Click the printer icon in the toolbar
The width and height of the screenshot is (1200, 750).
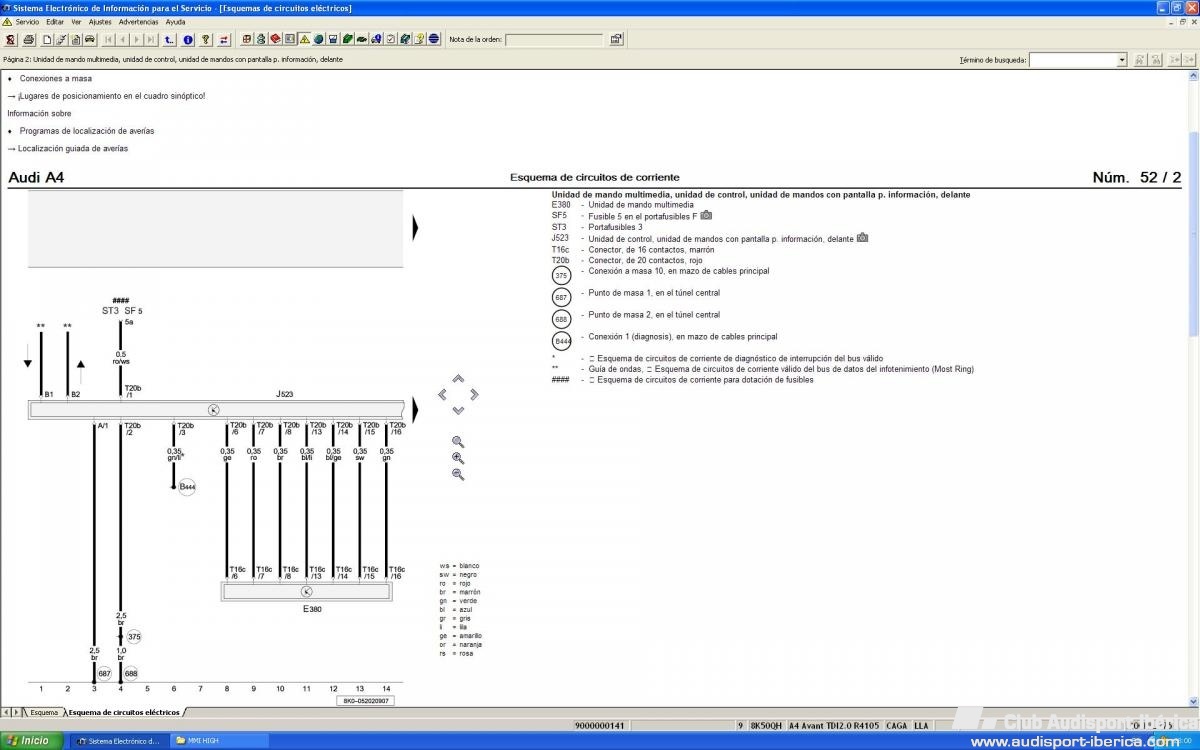[x=29, y=40]
